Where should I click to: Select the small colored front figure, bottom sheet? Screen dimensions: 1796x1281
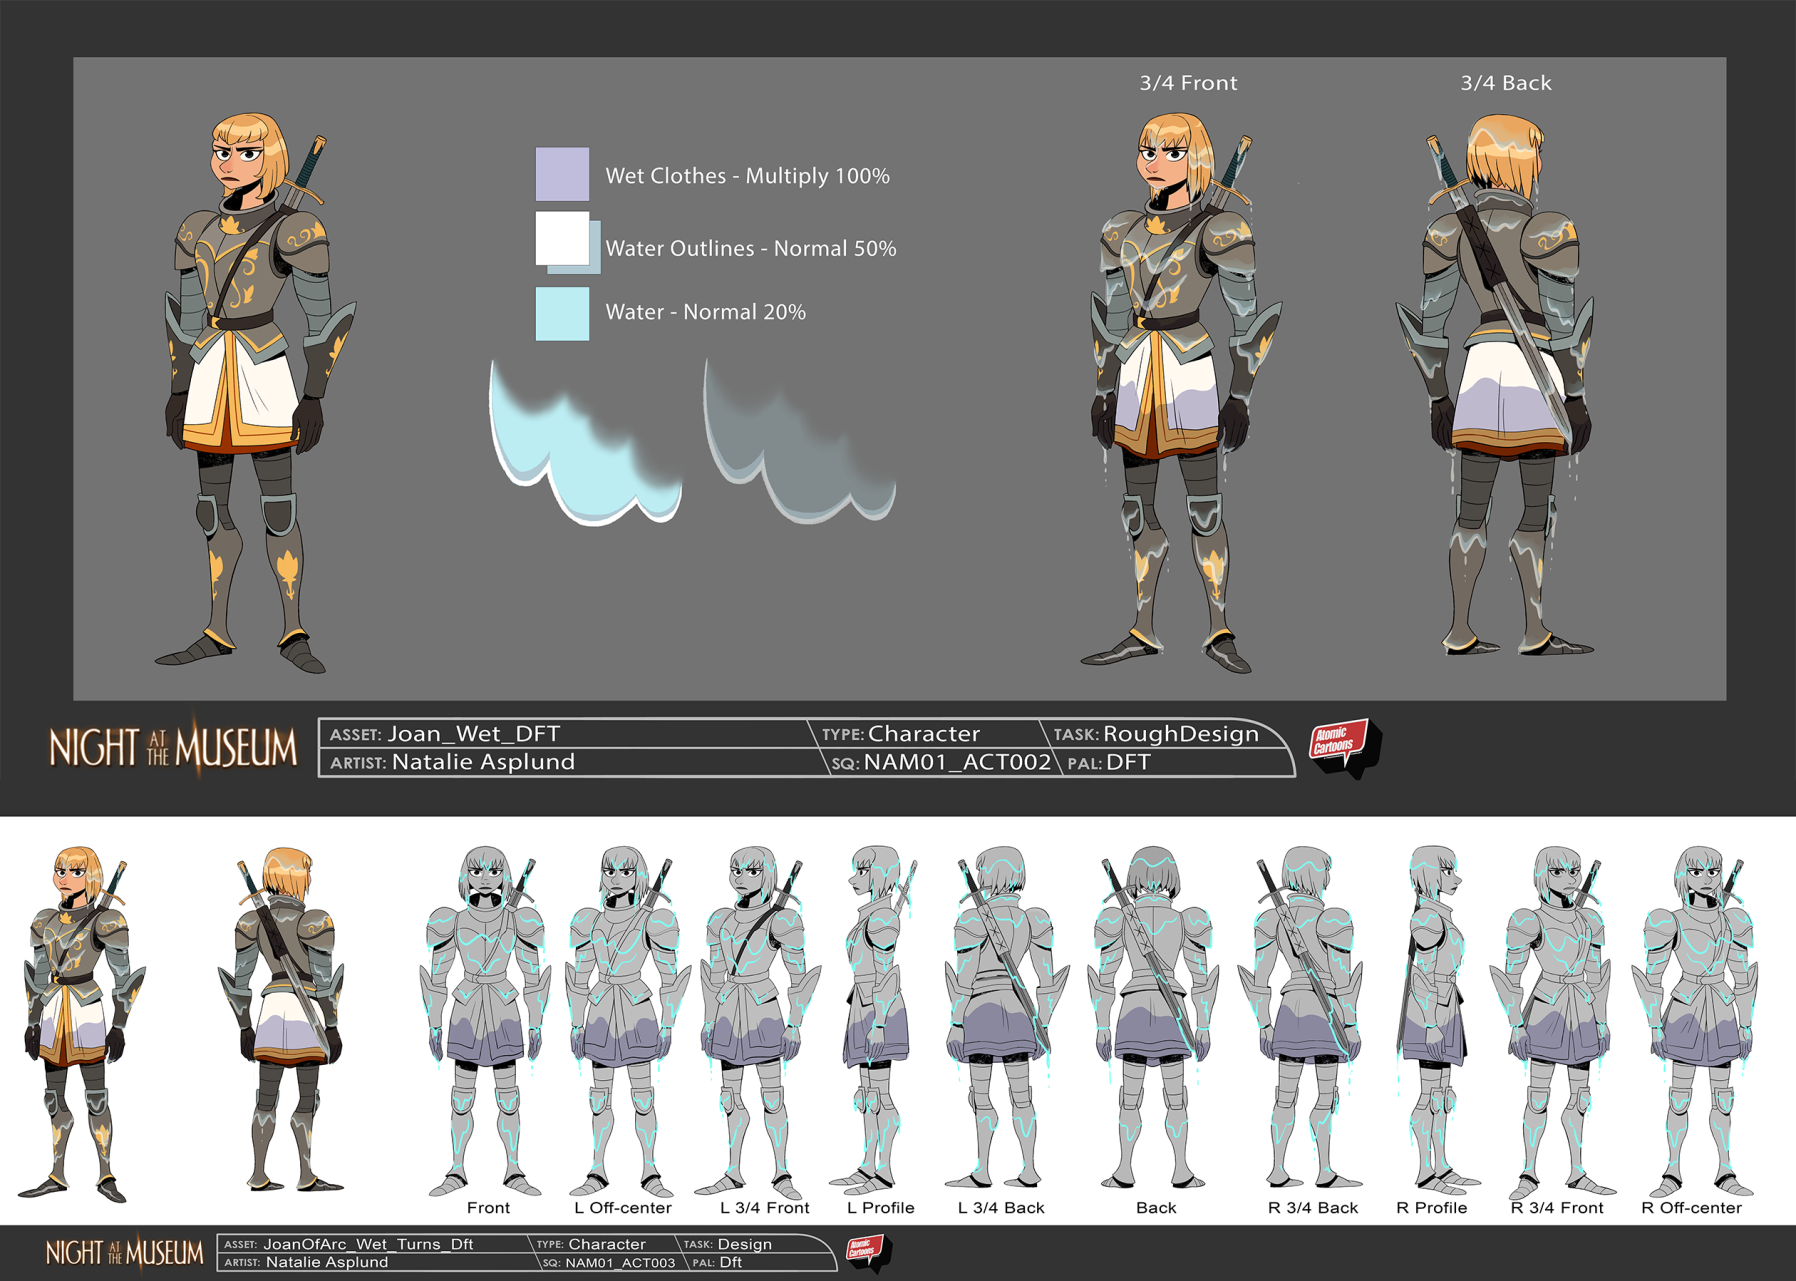[83, 1024]
